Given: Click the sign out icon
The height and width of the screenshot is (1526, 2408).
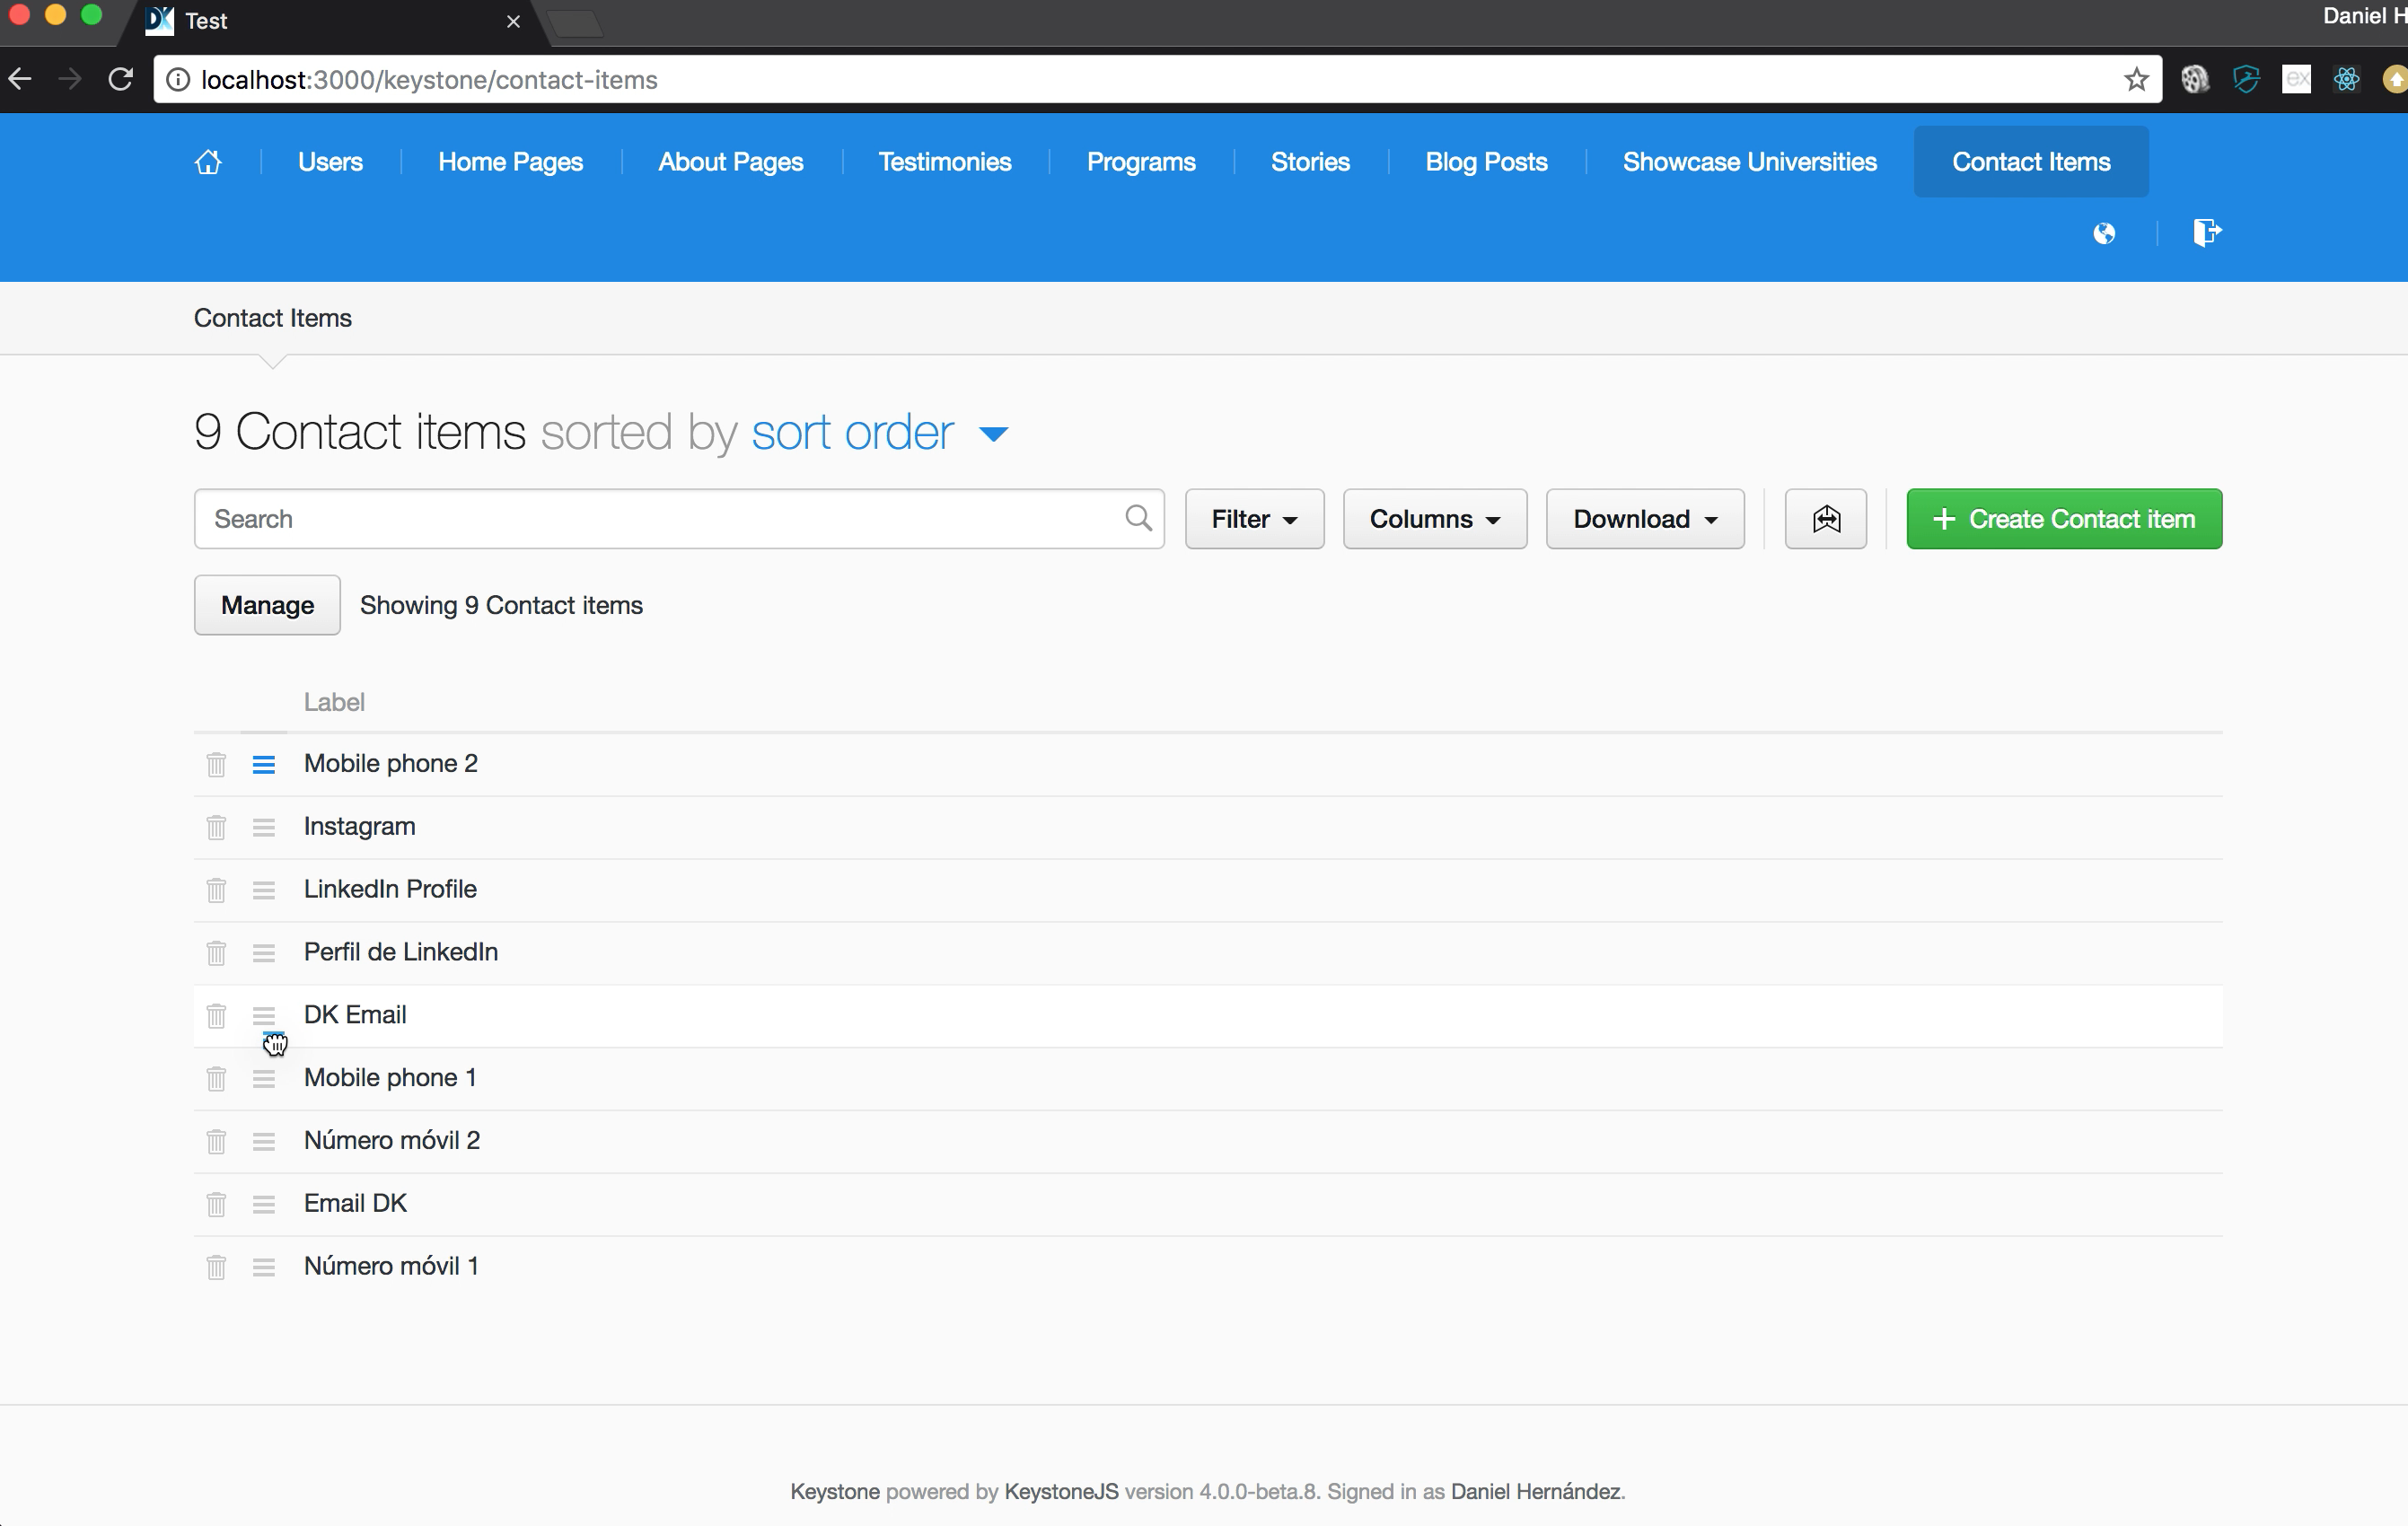Looking at the screenshot, I should [x=2206, y=233].
